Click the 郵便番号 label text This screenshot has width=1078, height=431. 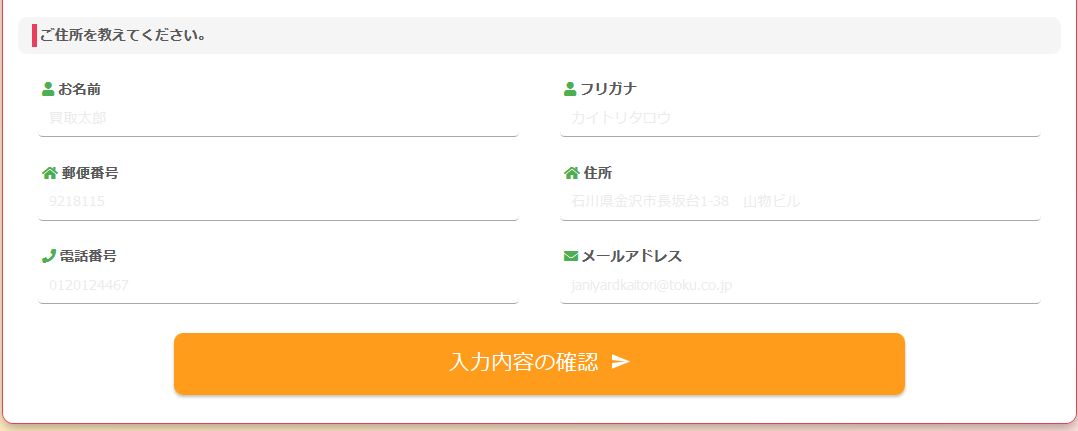click(90, 173)
